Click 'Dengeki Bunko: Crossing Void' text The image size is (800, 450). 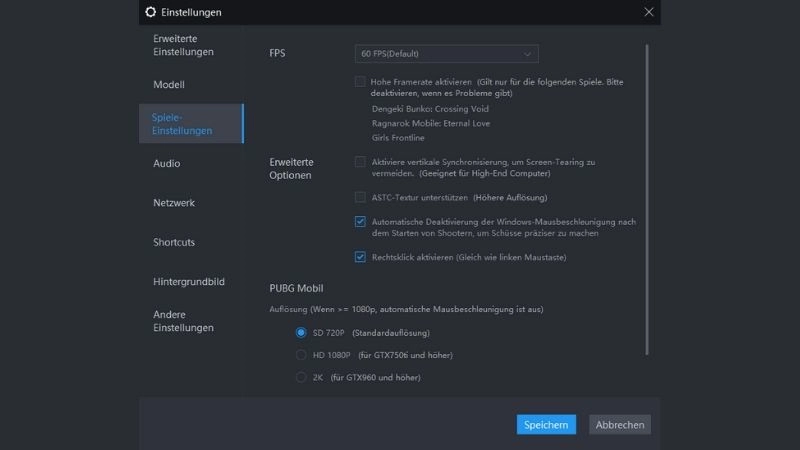tap(430, 109)
